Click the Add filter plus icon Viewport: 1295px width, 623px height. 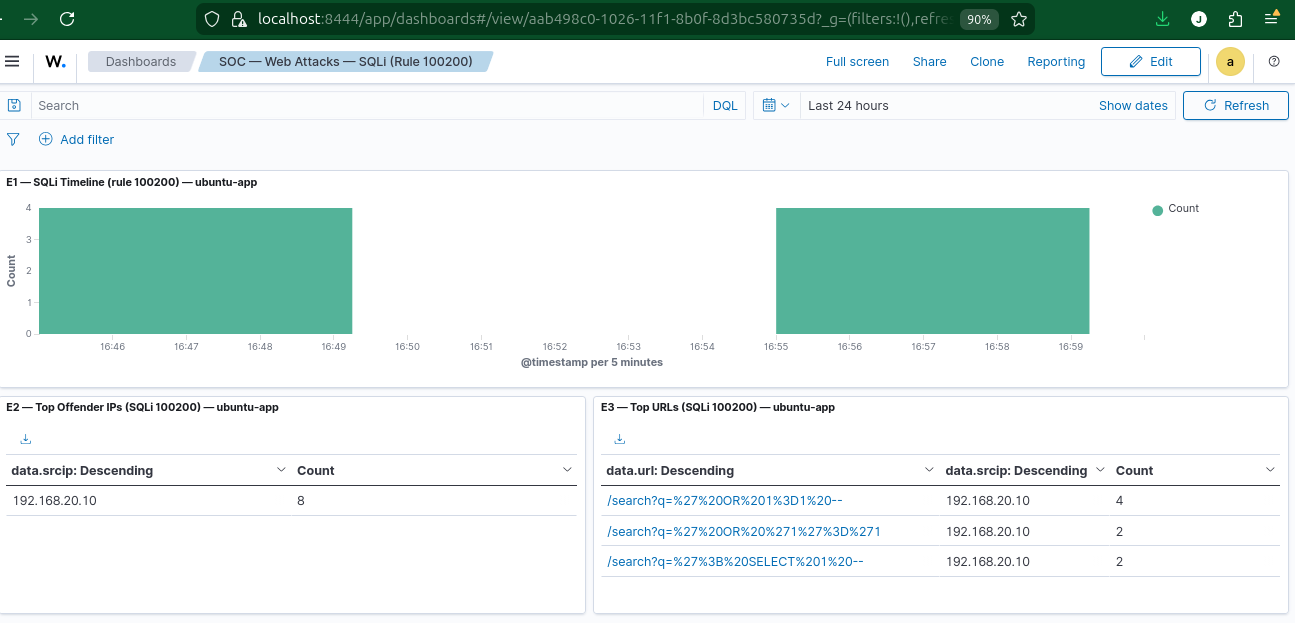45,139
